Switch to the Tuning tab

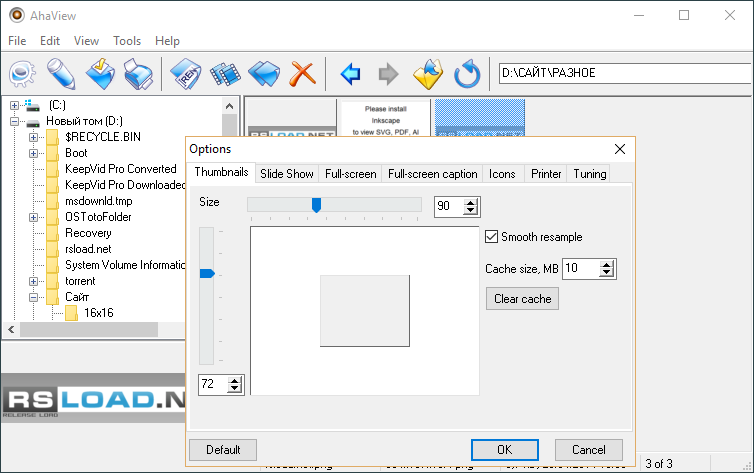[x=590, y=174]
